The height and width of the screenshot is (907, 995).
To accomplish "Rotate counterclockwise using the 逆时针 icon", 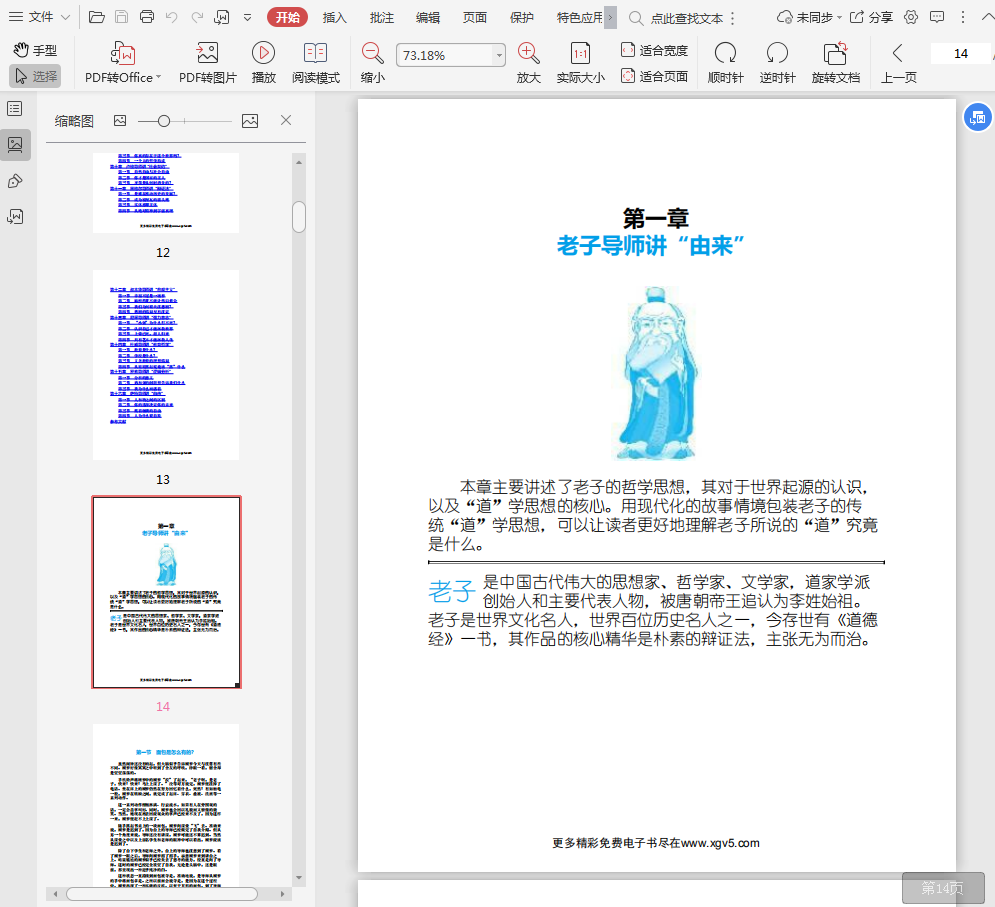I will (777, 54).
